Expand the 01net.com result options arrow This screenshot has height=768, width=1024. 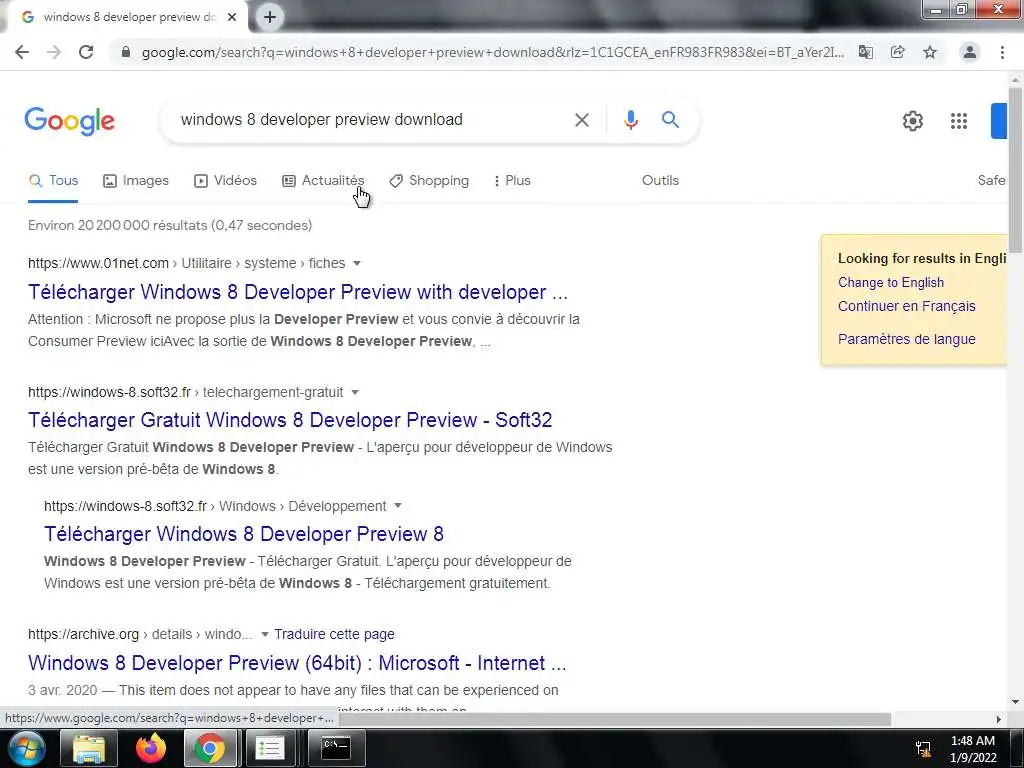tap(357, 263)
